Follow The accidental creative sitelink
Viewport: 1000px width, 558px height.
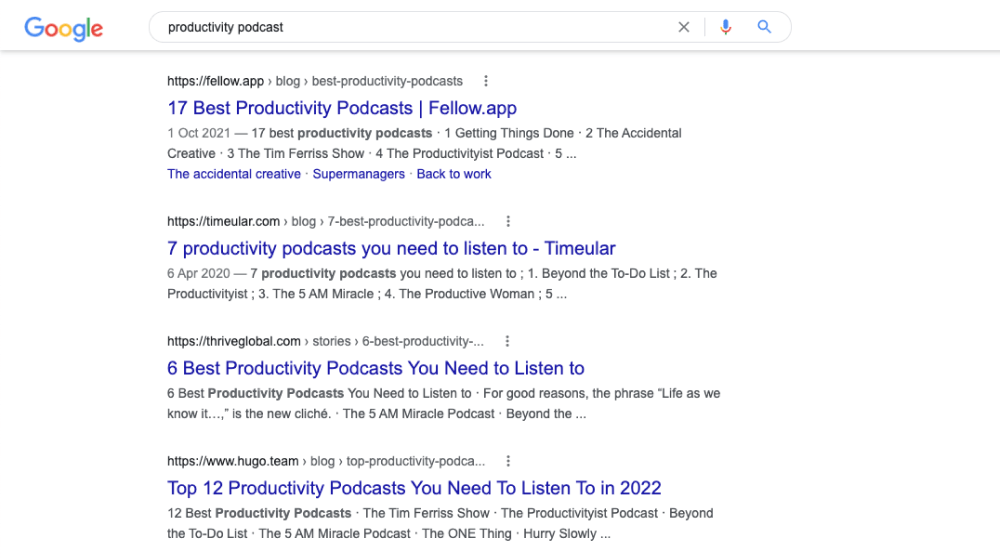coord(233,174)
